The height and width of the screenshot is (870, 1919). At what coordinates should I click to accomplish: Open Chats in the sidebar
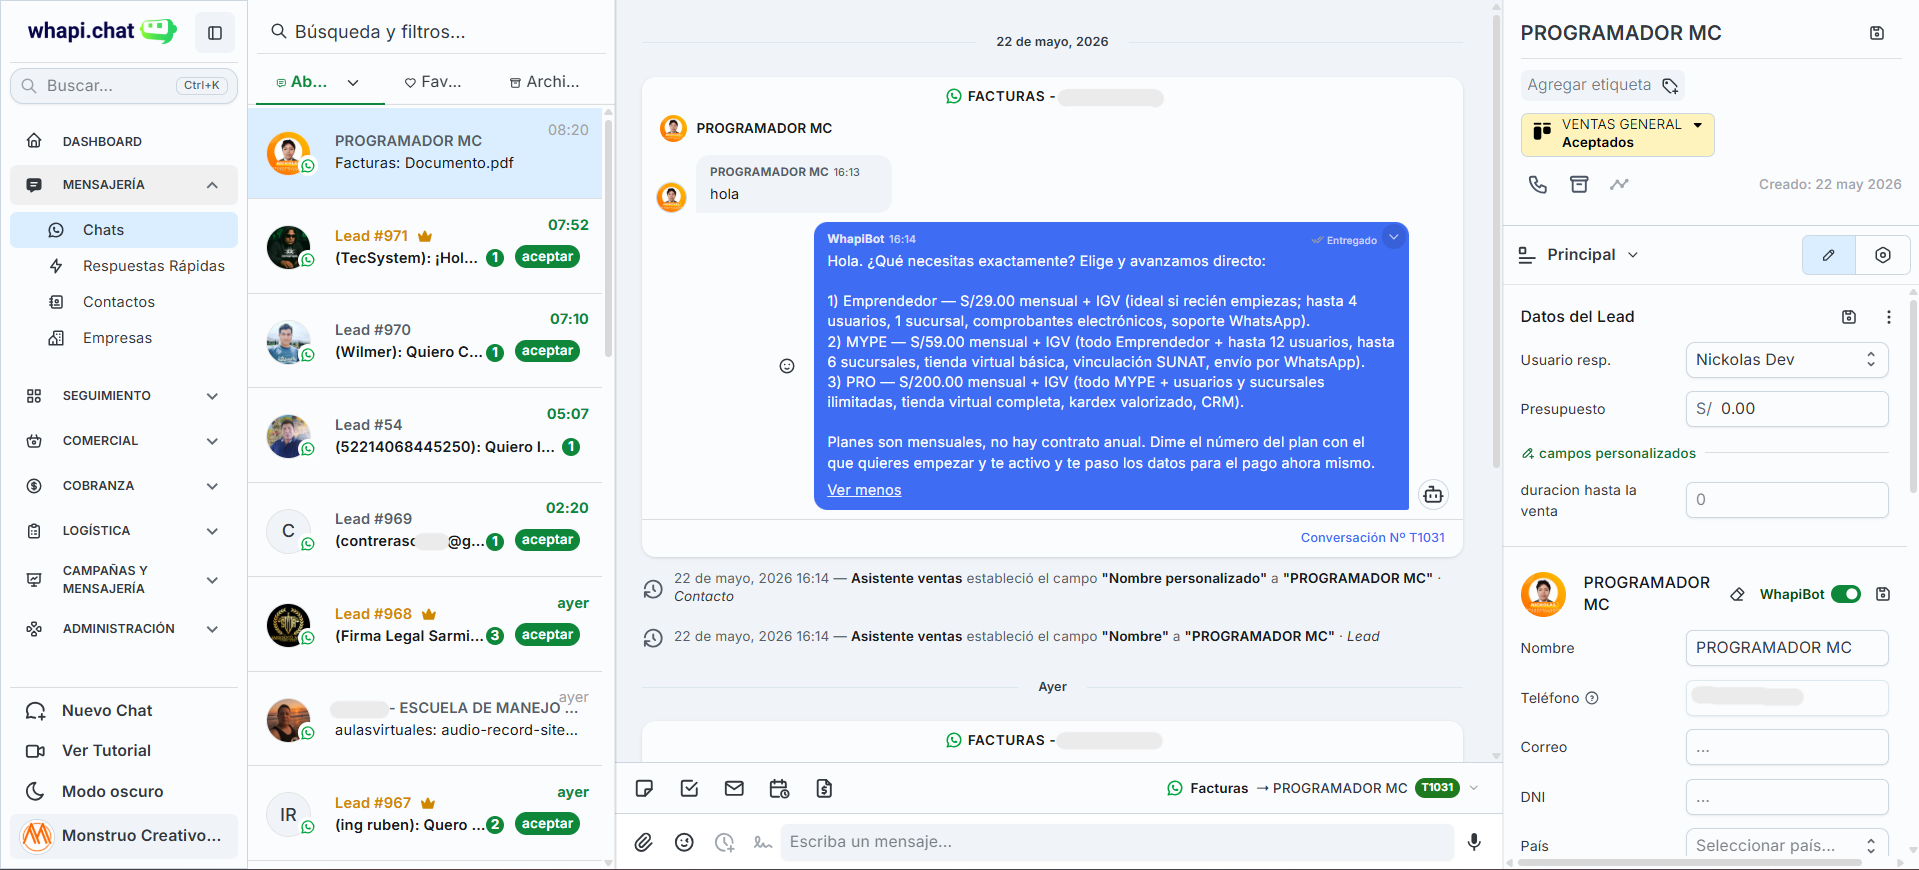[124, 230]
